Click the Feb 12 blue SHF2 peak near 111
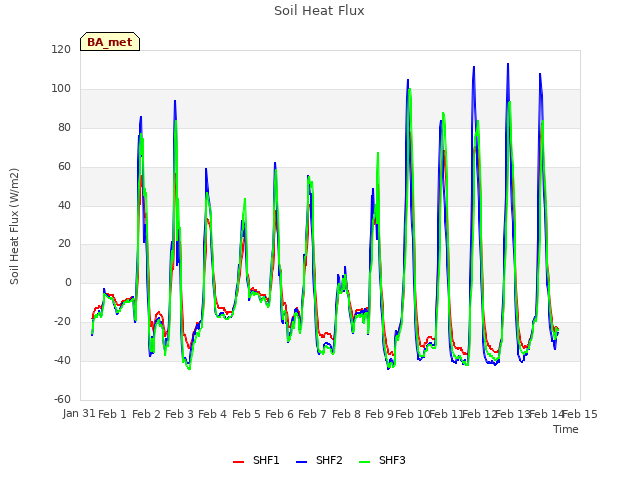 pos(474,67)
